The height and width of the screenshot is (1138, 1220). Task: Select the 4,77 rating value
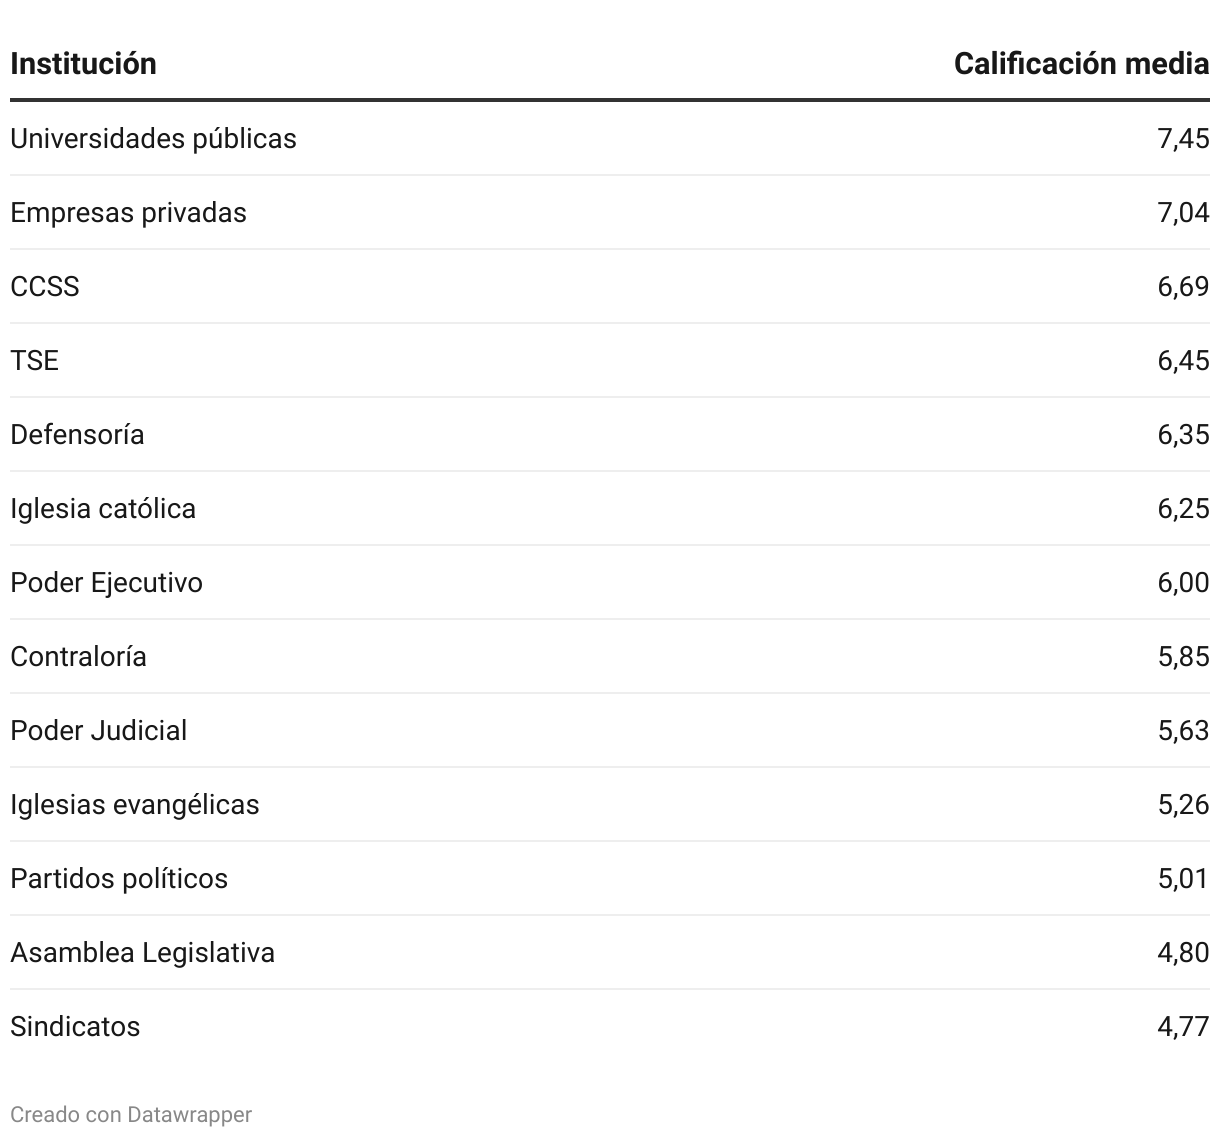click(1183, 1026)
